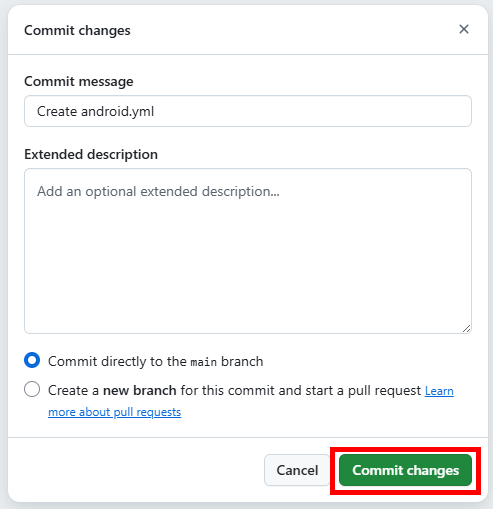Click the "for this commit and start a pull request" label text
The image size is (493, 509).
click(x=301, y=390)
